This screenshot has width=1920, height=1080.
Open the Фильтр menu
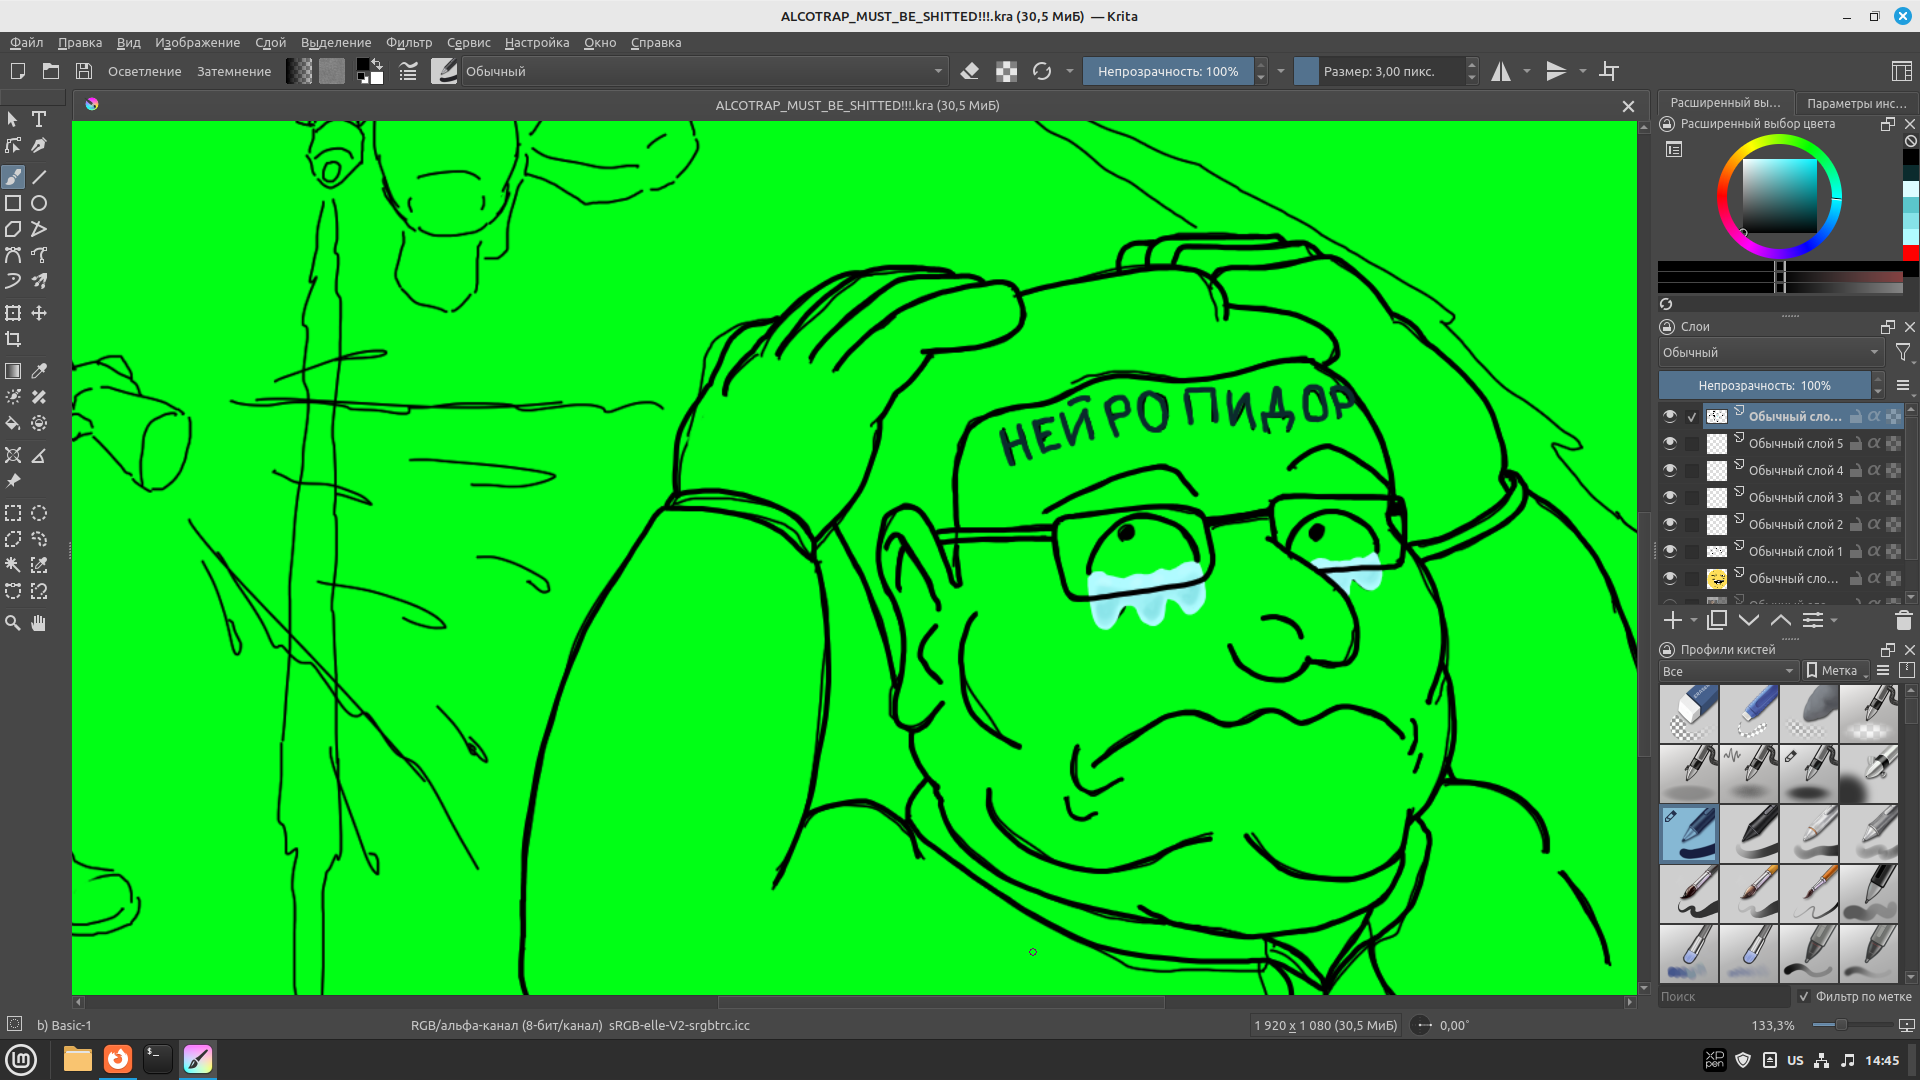point(408,42)
